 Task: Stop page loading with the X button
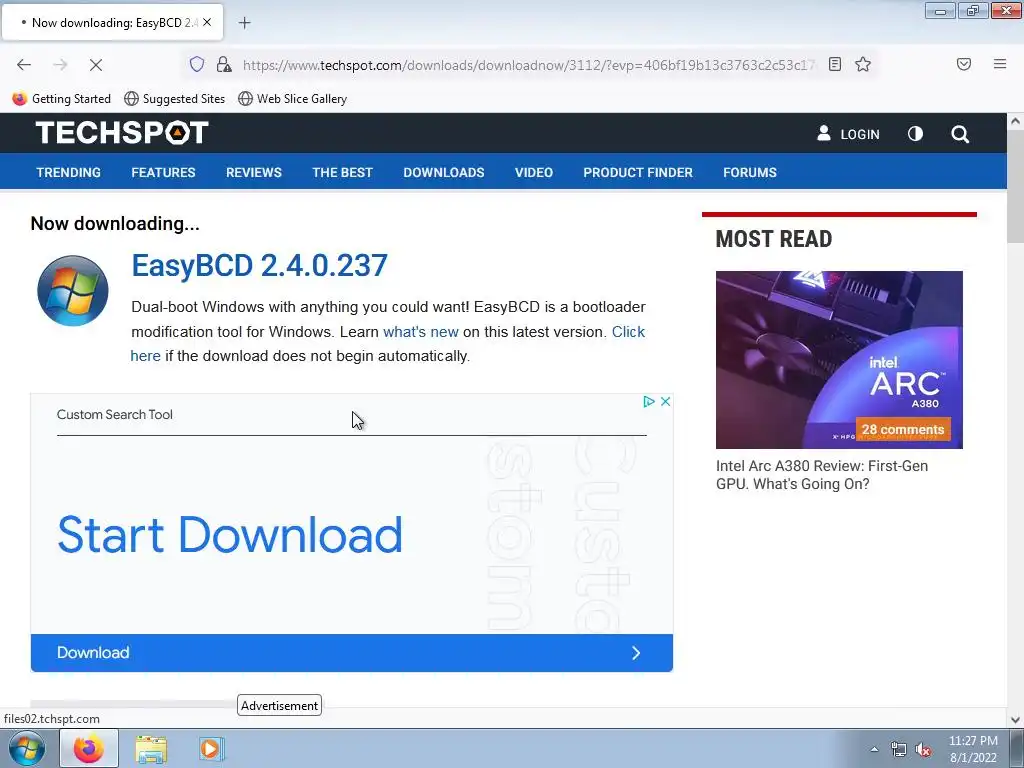(x=95, y=65)
